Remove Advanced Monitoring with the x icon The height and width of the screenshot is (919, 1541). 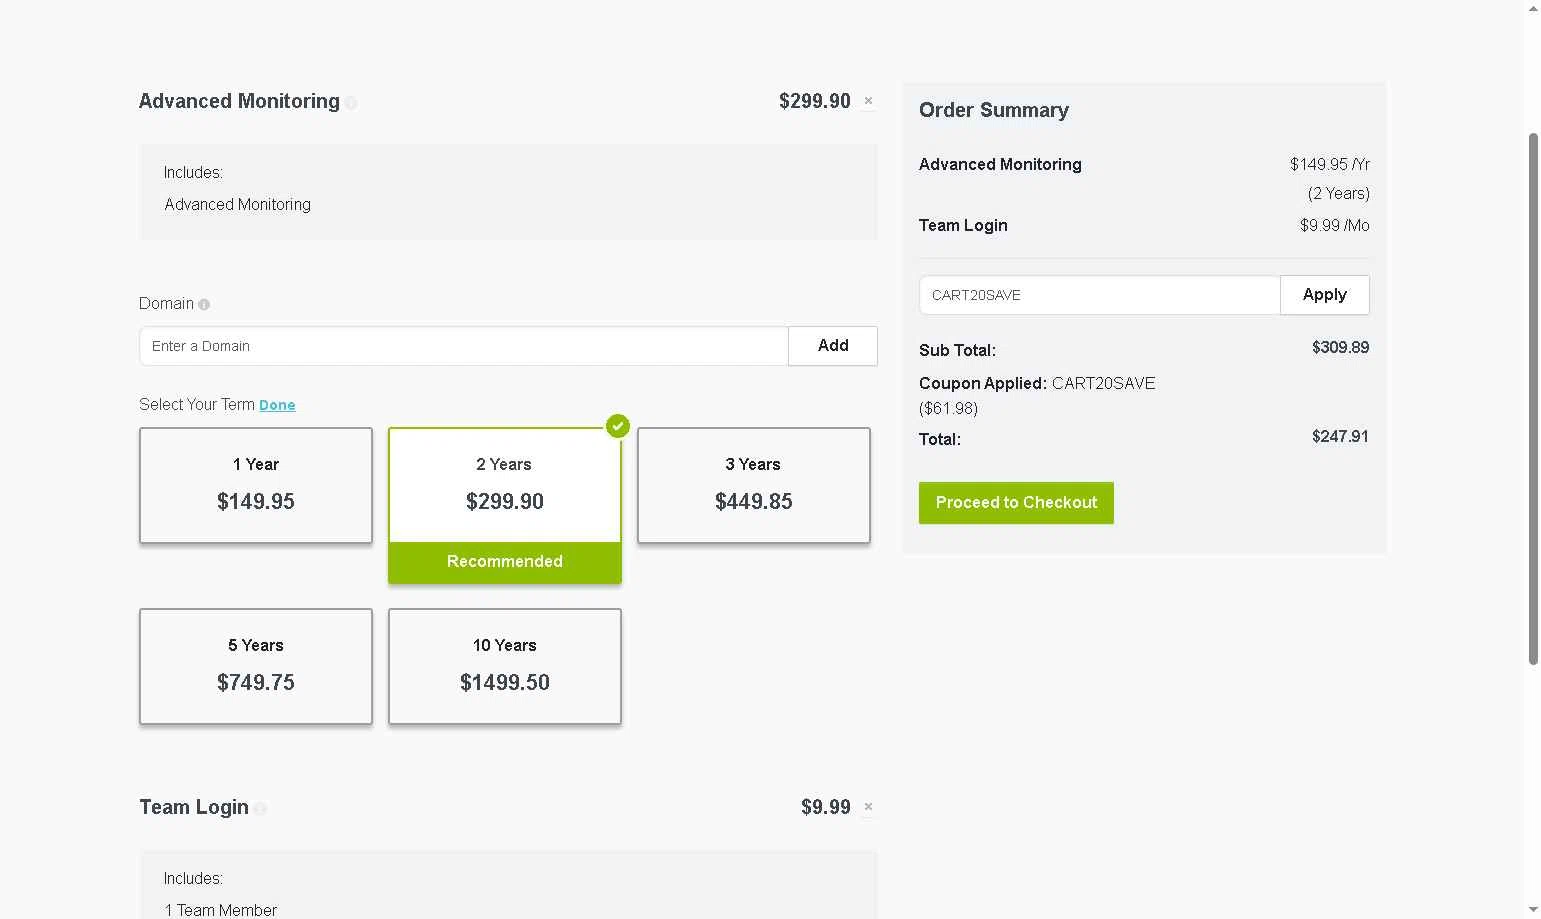[868, 101]
